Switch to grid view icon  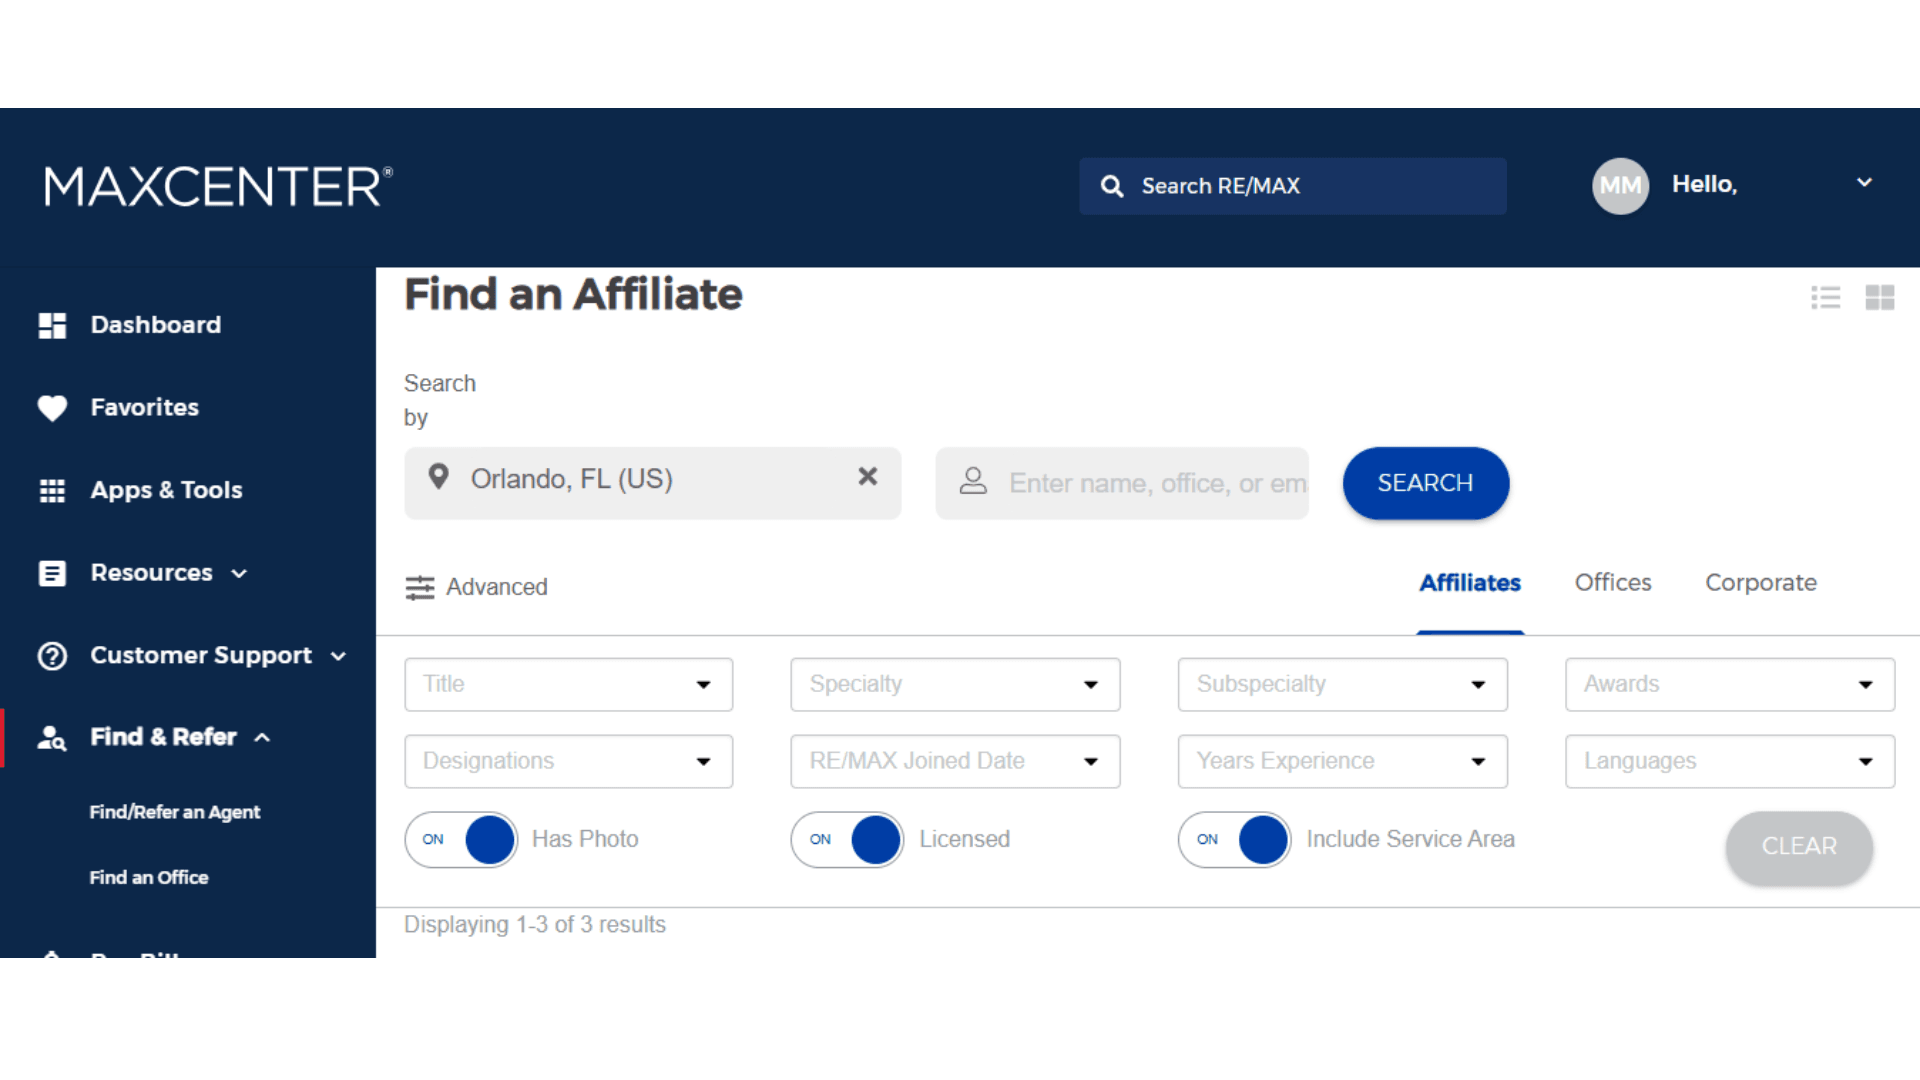(x=1880, y=297)
